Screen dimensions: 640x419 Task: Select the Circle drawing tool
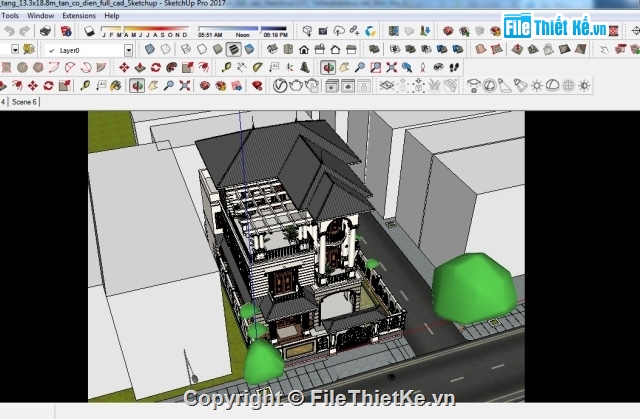[22, 67]
